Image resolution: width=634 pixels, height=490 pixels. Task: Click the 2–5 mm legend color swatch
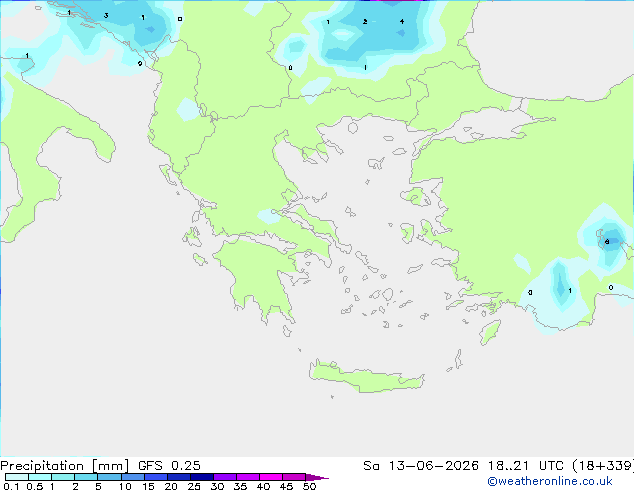[86, 477]
